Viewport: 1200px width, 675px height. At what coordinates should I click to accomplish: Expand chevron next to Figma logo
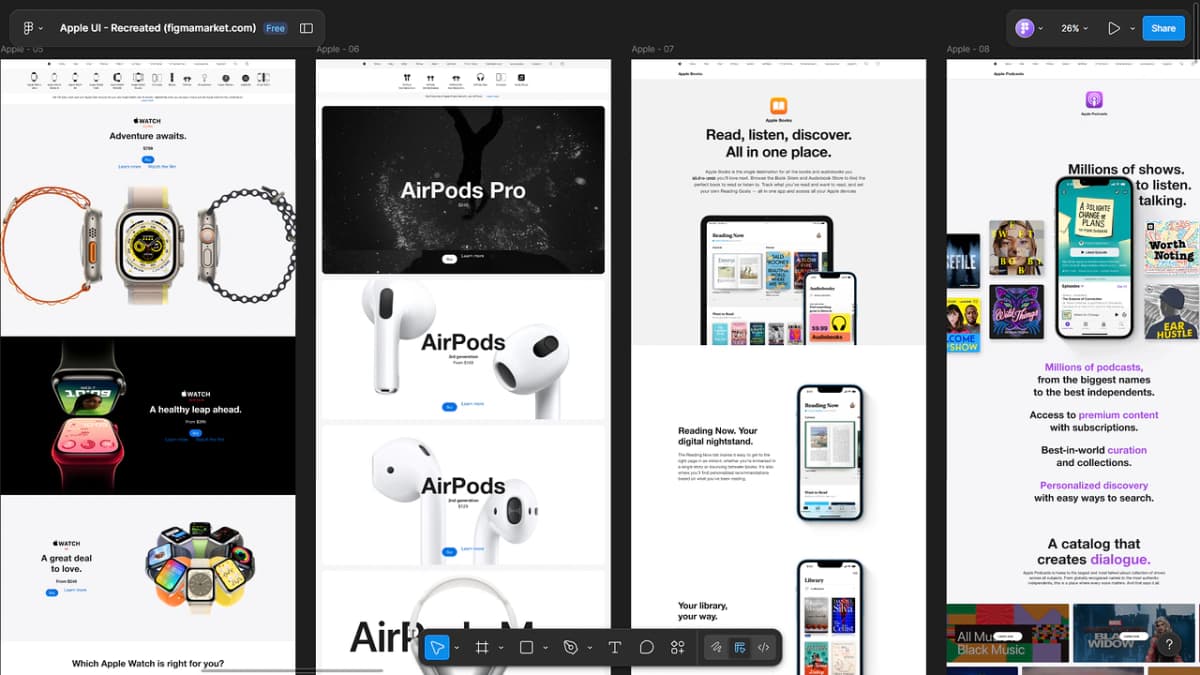click(x=43, y=29)
